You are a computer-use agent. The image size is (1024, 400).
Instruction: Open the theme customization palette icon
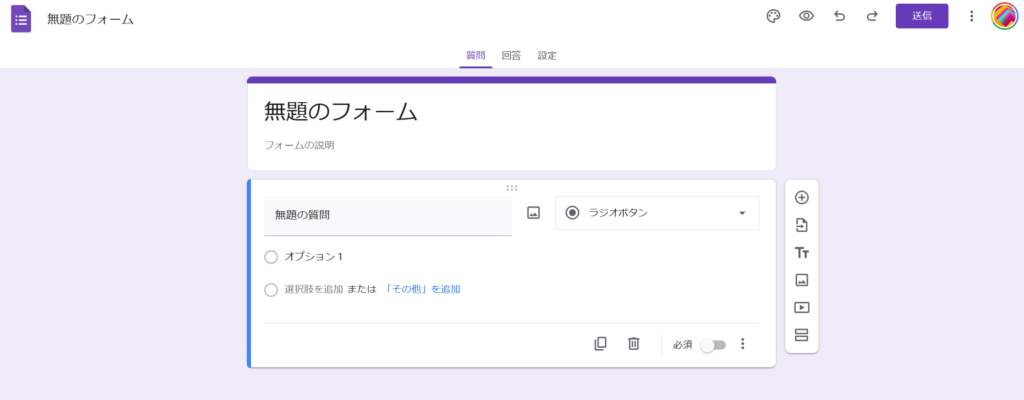pos(772,16)
